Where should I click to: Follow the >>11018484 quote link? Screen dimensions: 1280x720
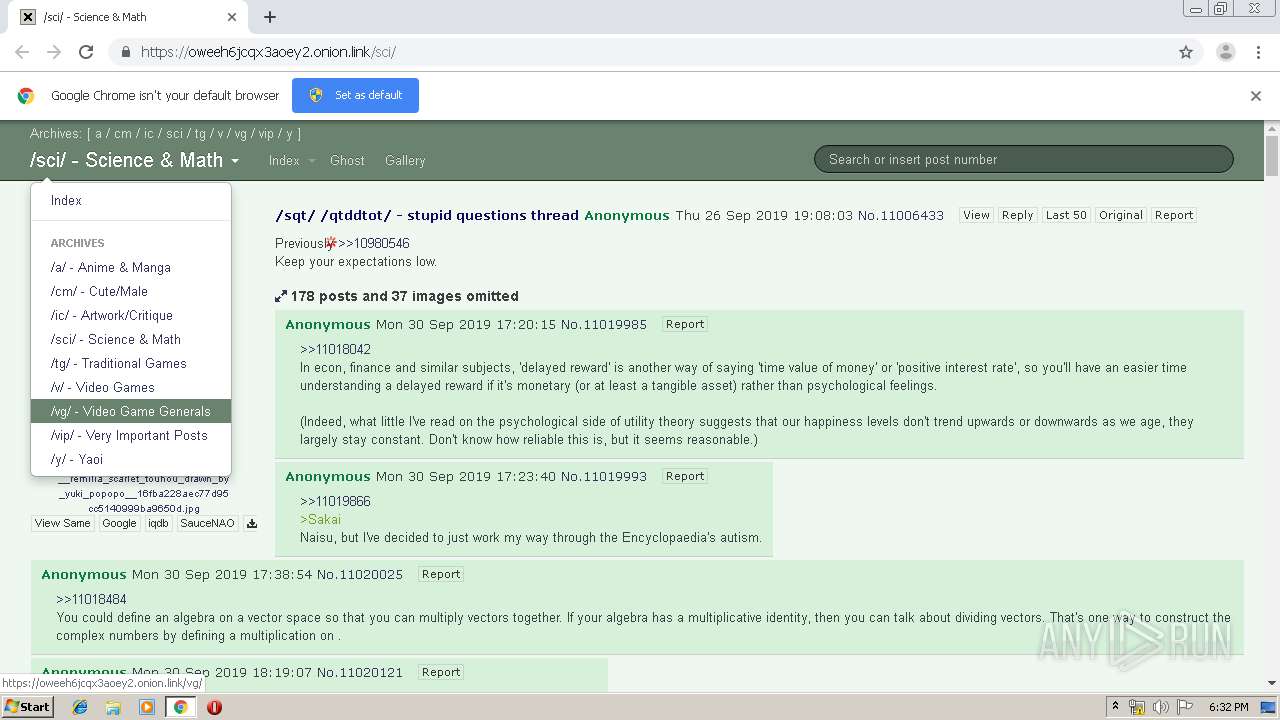coord(91,599)
